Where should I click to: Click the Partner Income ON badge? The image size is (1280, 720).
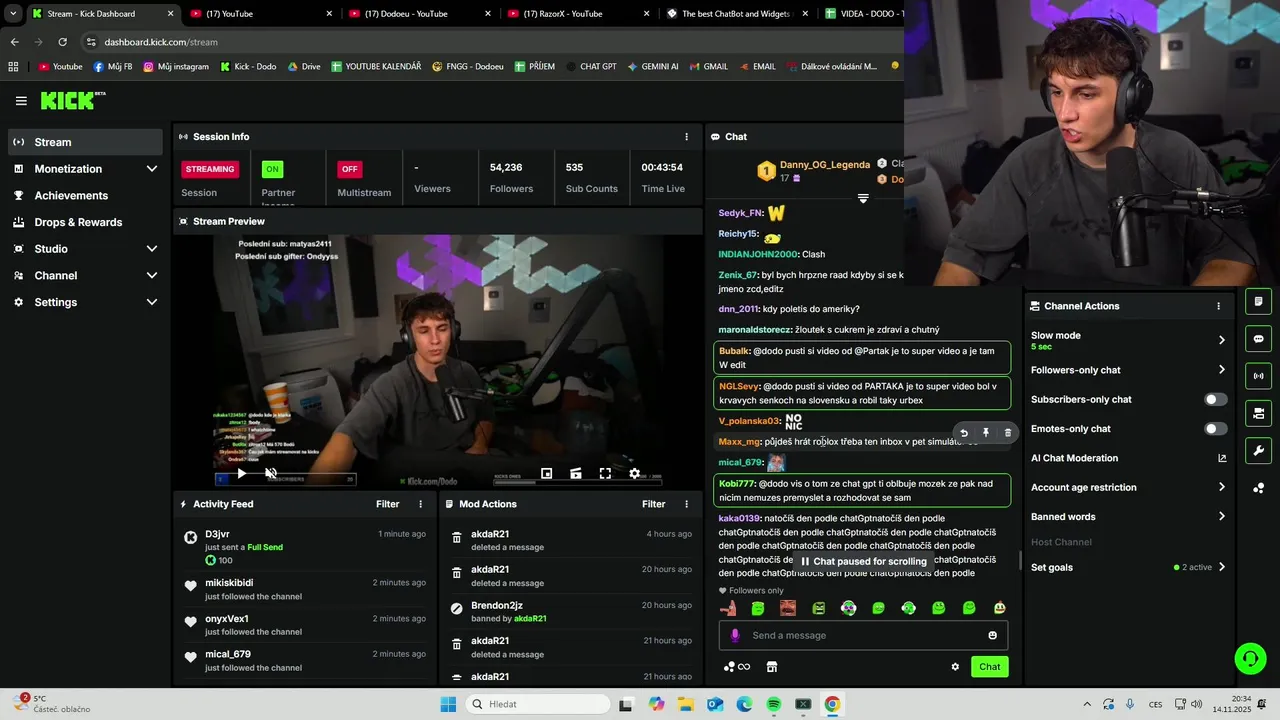point(272,169)
